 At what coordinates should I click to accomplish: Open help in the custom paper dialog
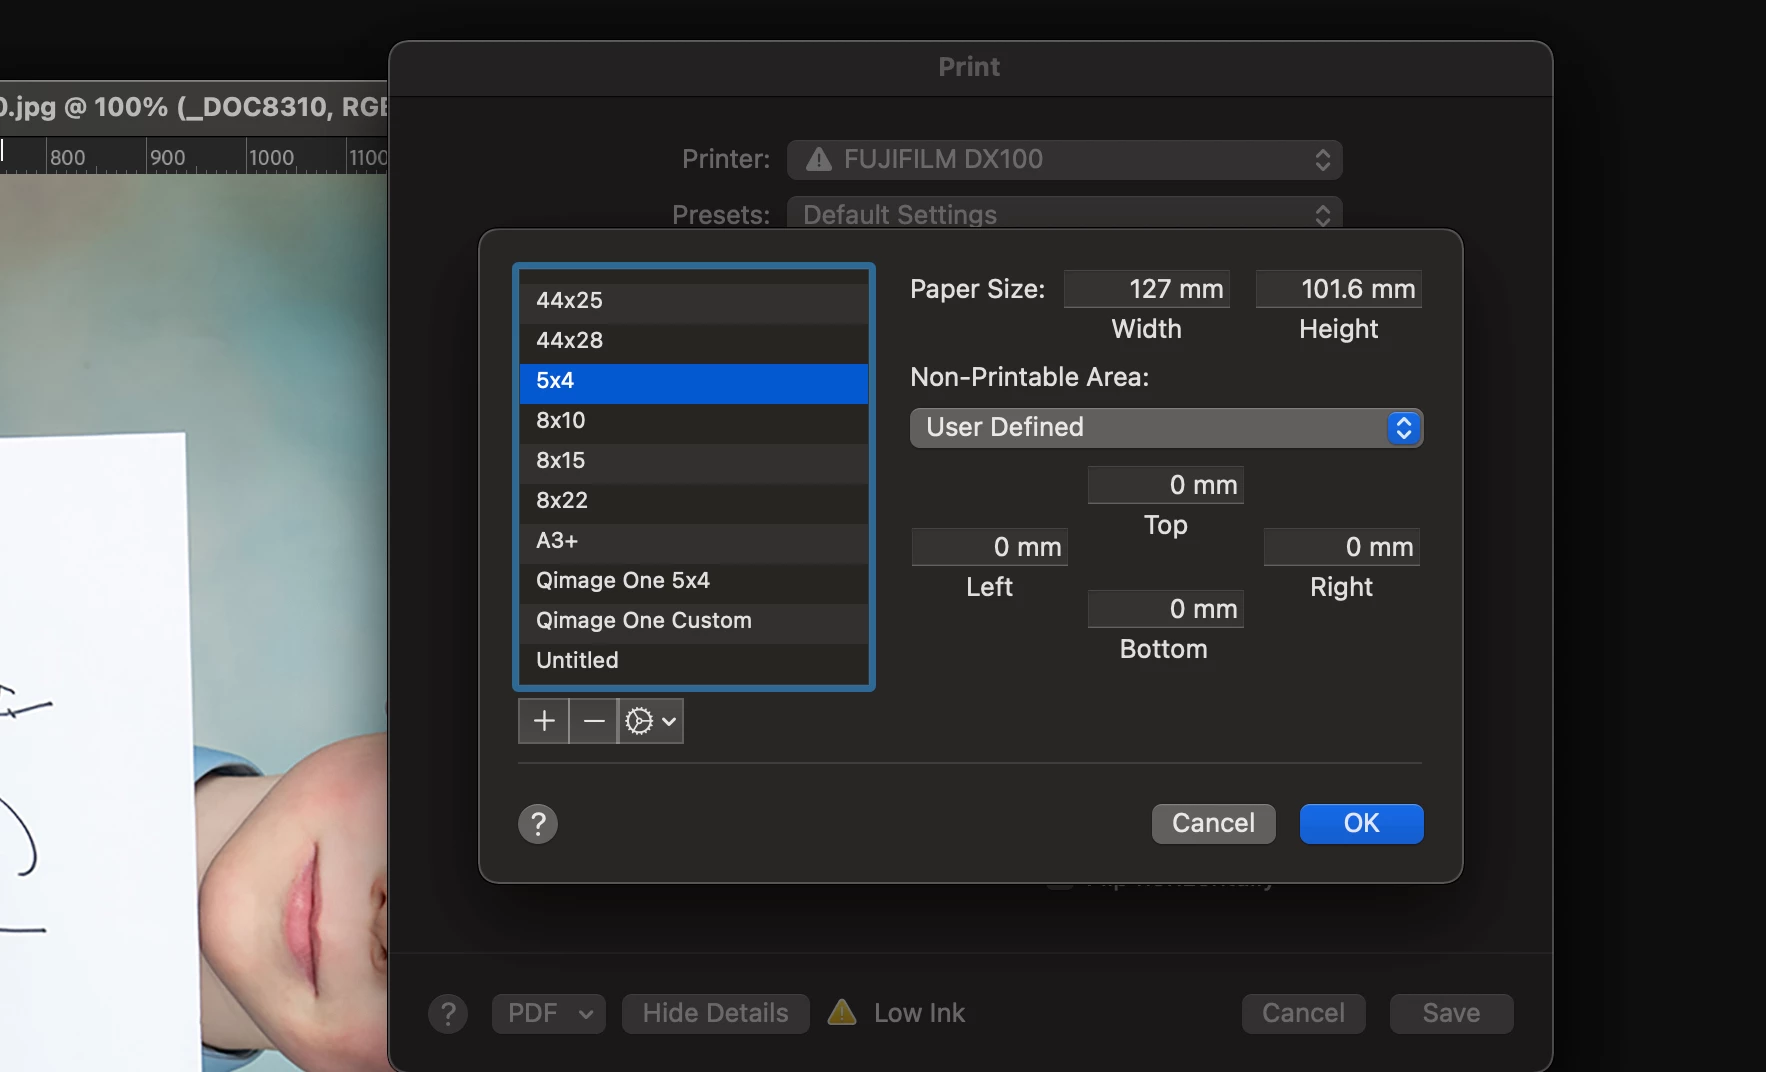tap(538, 824)
